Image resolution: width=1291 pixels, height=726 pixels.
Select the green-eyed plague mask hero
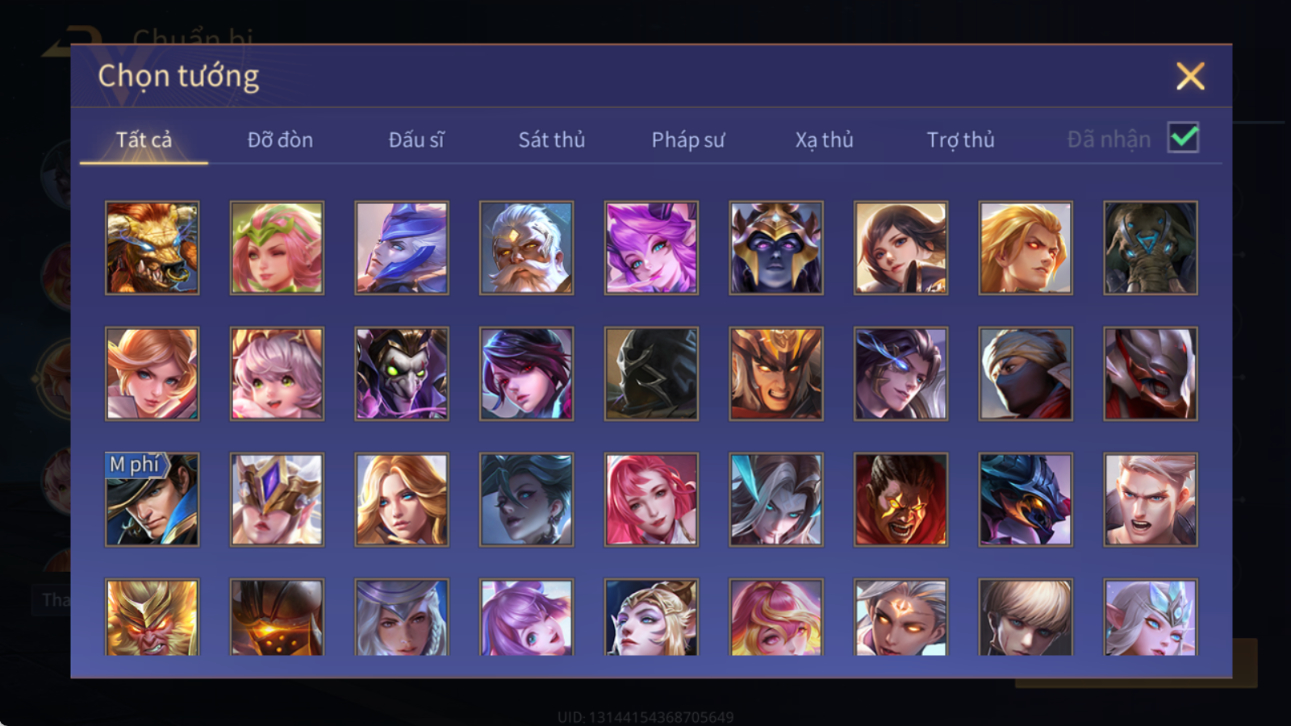pyautogui.click(x=401, y=374)
